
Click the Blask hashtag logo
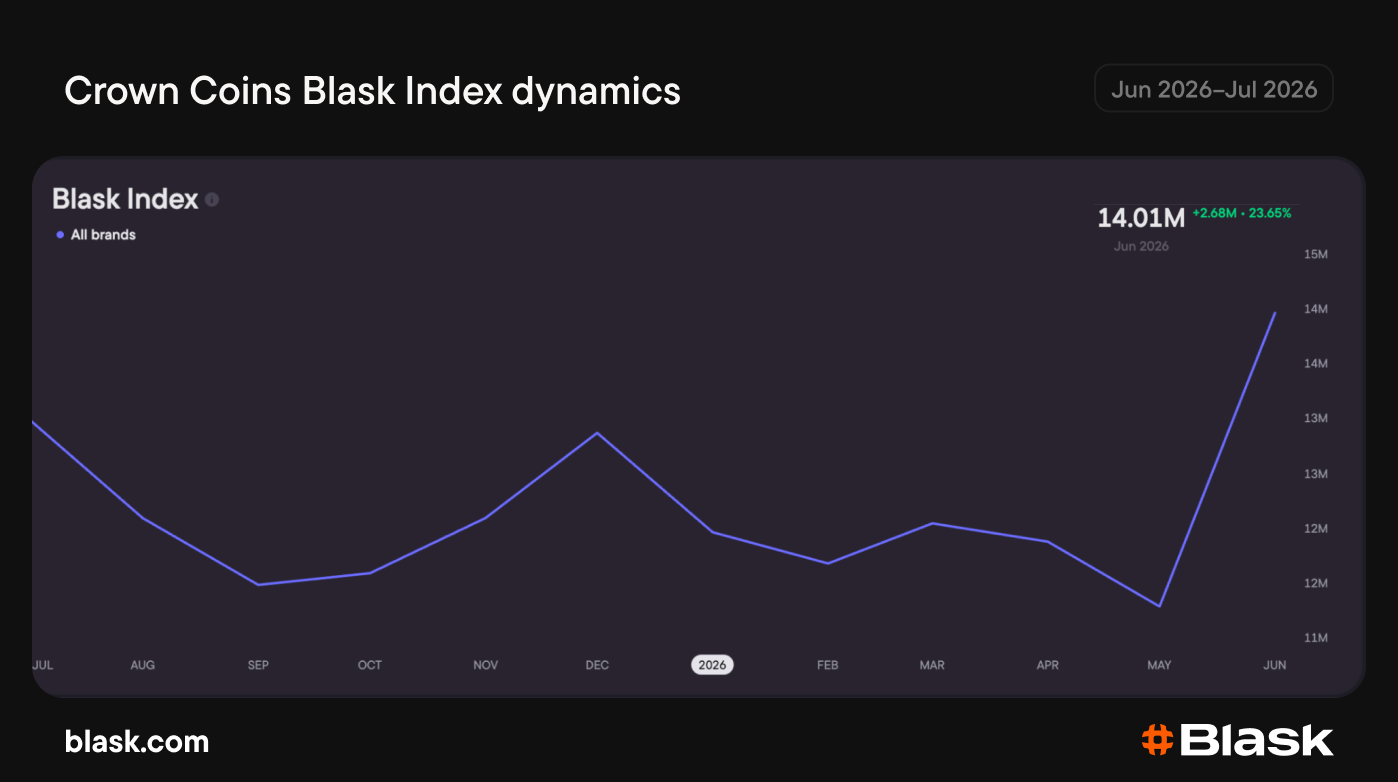pos(1237,740)
